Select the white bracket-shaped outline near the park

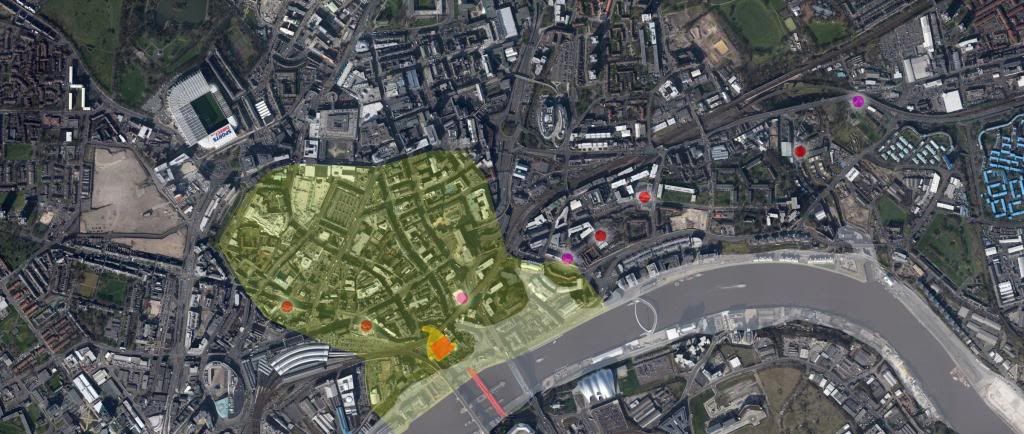(x=78, y=89)
